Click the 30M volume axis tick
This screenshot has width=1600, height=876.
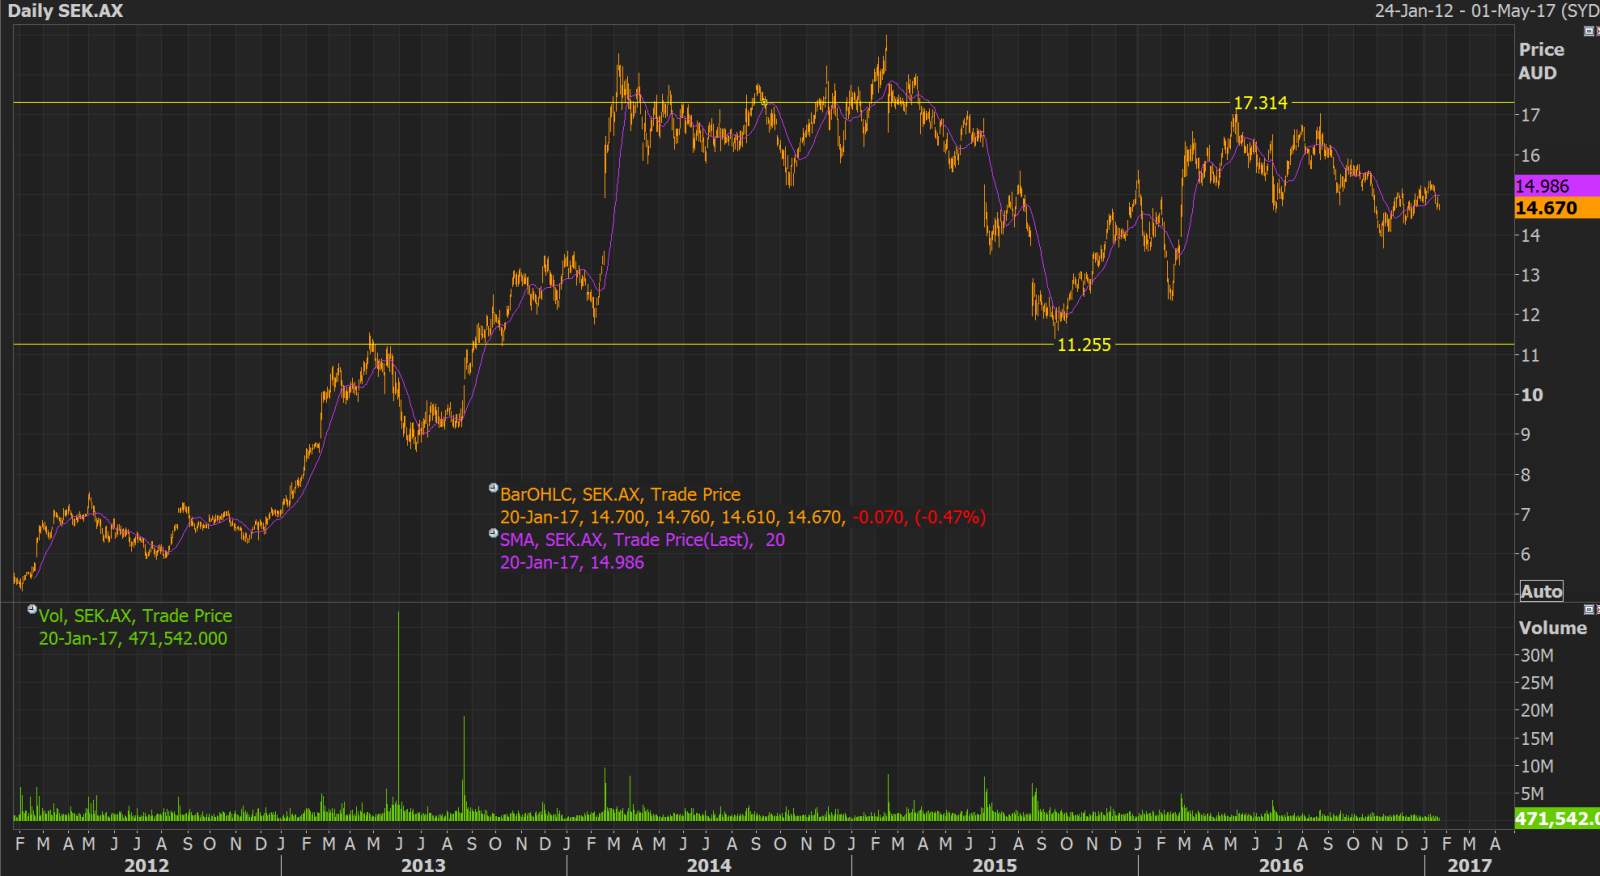(1537, 656)
